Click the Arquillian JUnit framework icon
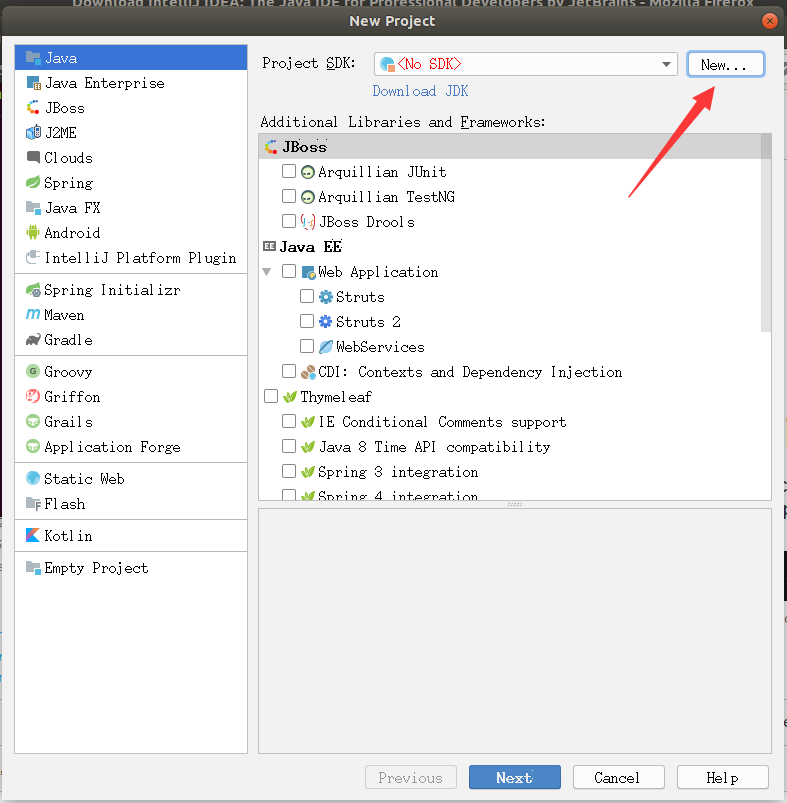 coord(308,172)
